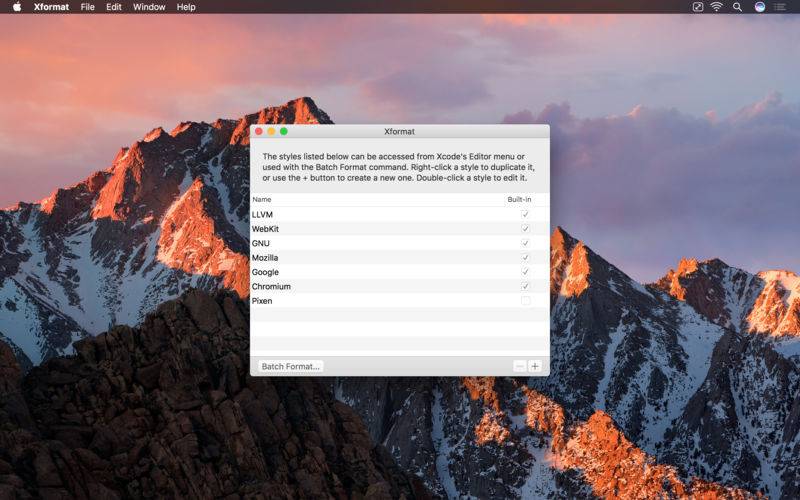Select the GNU style row
800x500 pixels.
(x=399, y=243)
